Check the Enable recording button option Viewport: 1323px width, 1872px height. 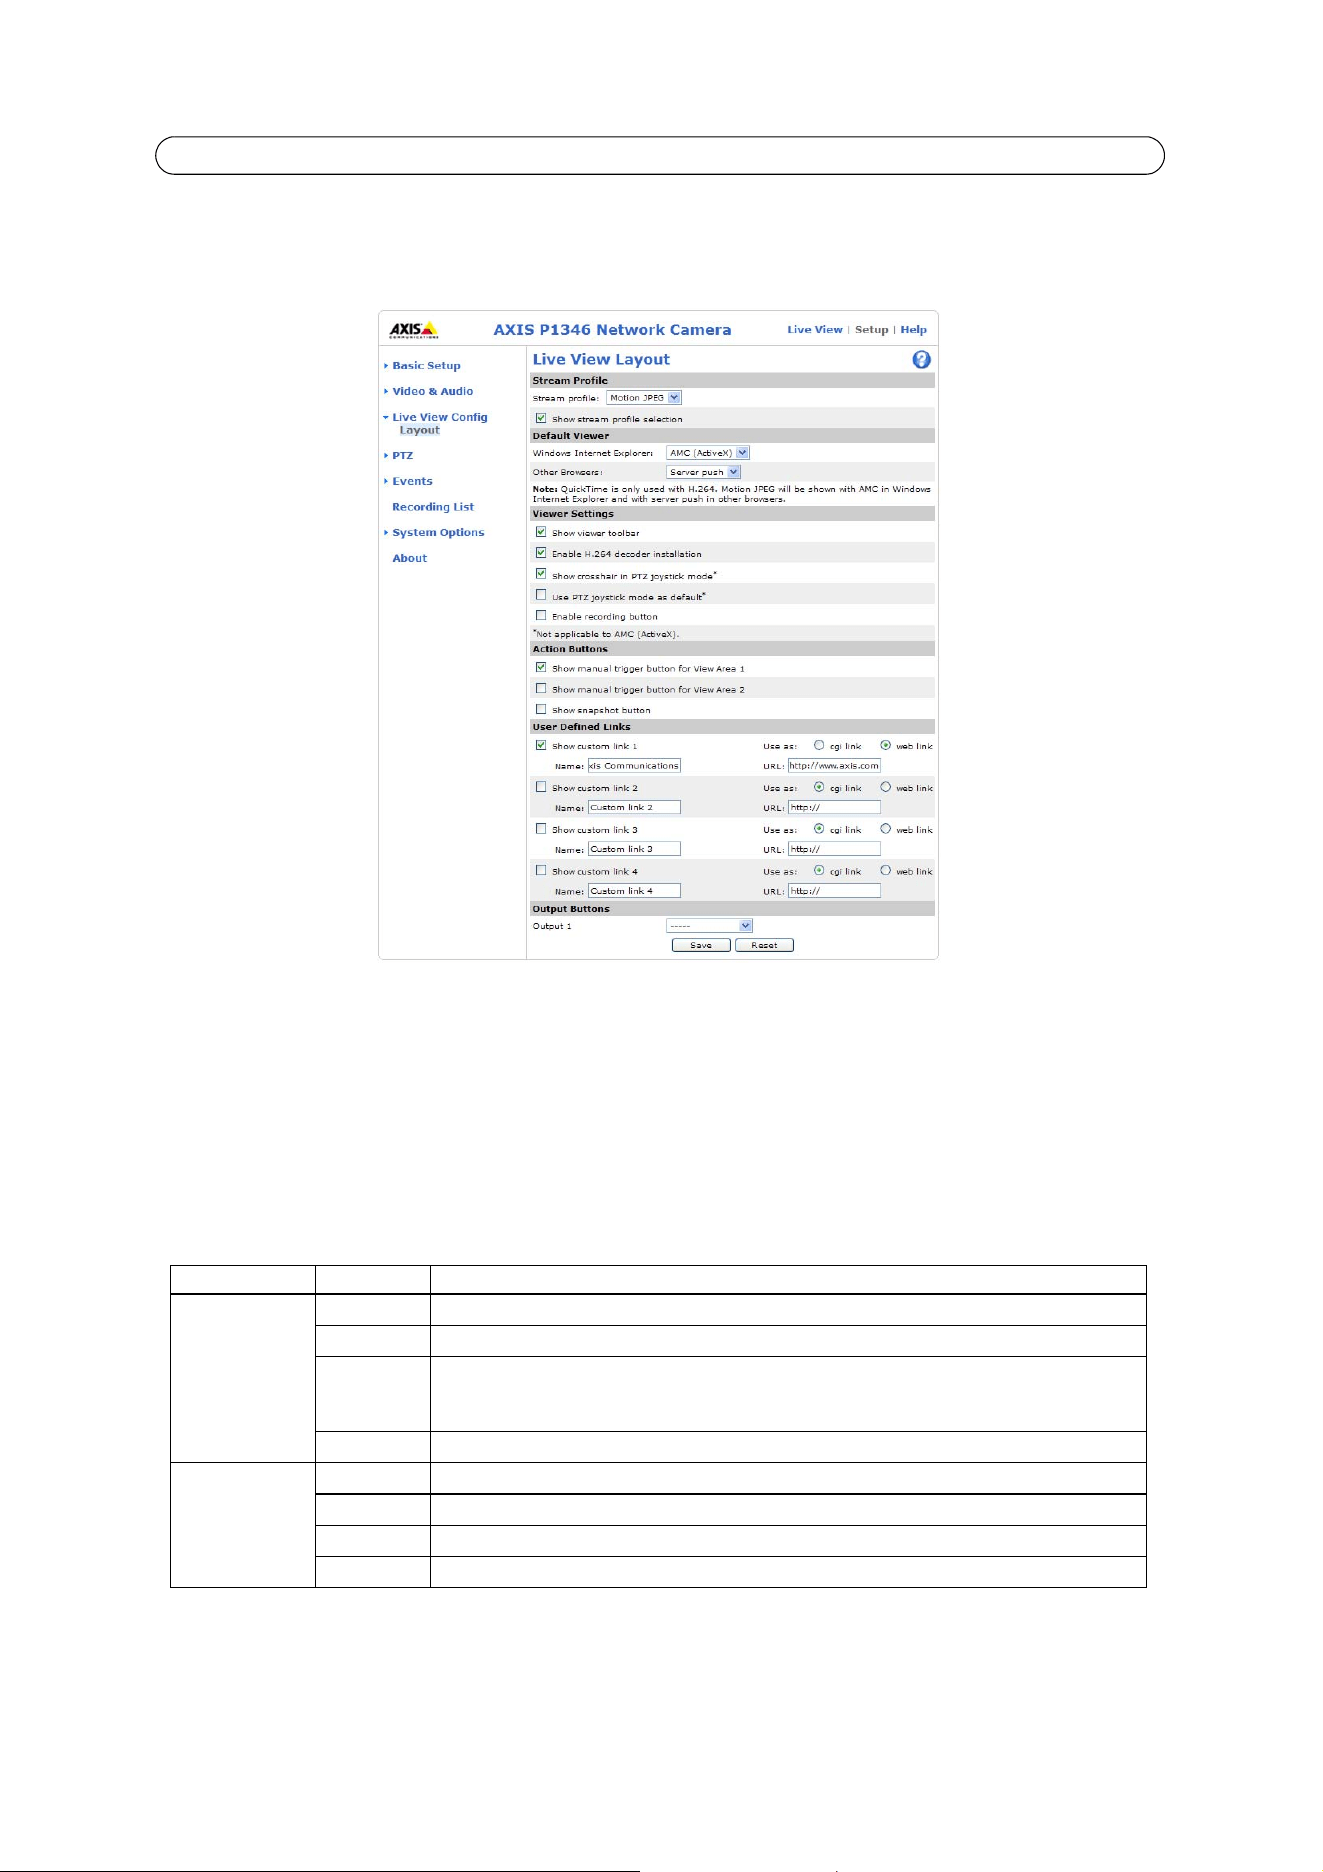[x=541, y=616]
